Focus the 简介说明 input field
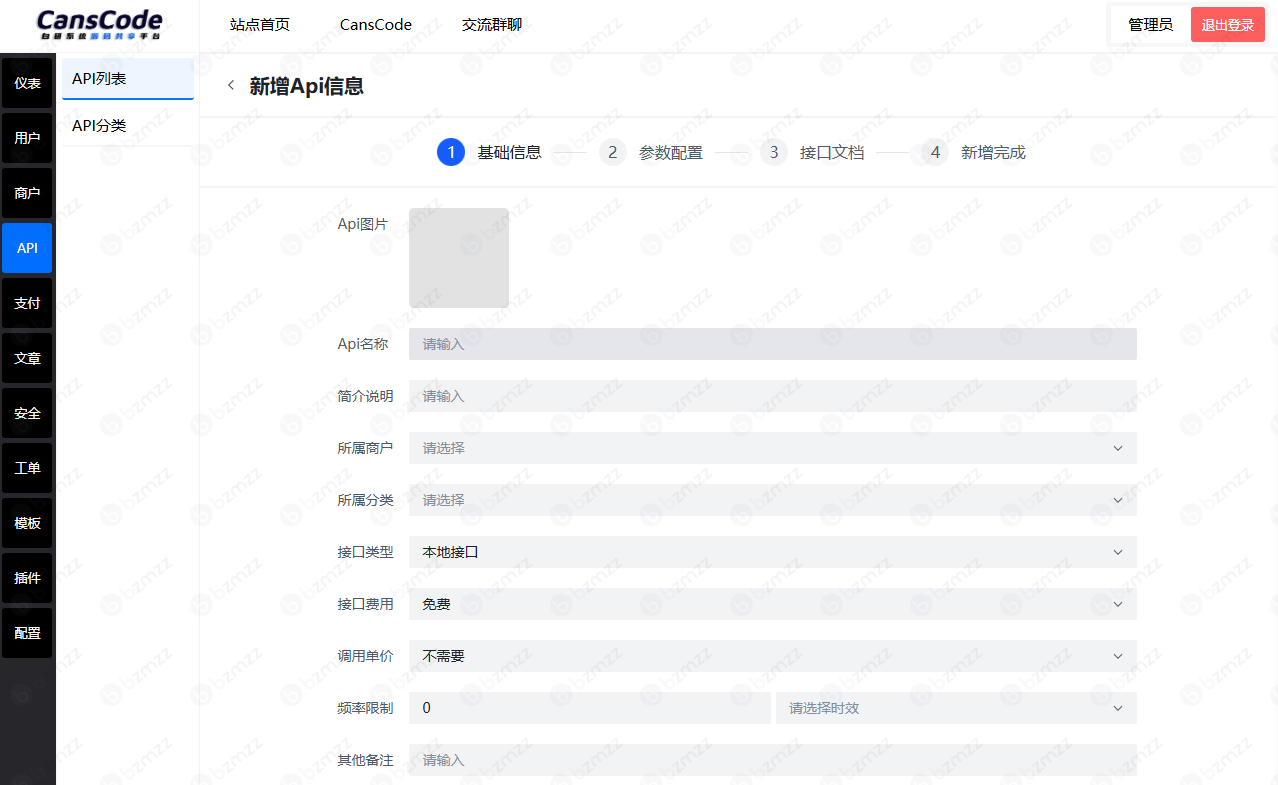This screenshot has height=785, width=1278. (x=773, y=396)
